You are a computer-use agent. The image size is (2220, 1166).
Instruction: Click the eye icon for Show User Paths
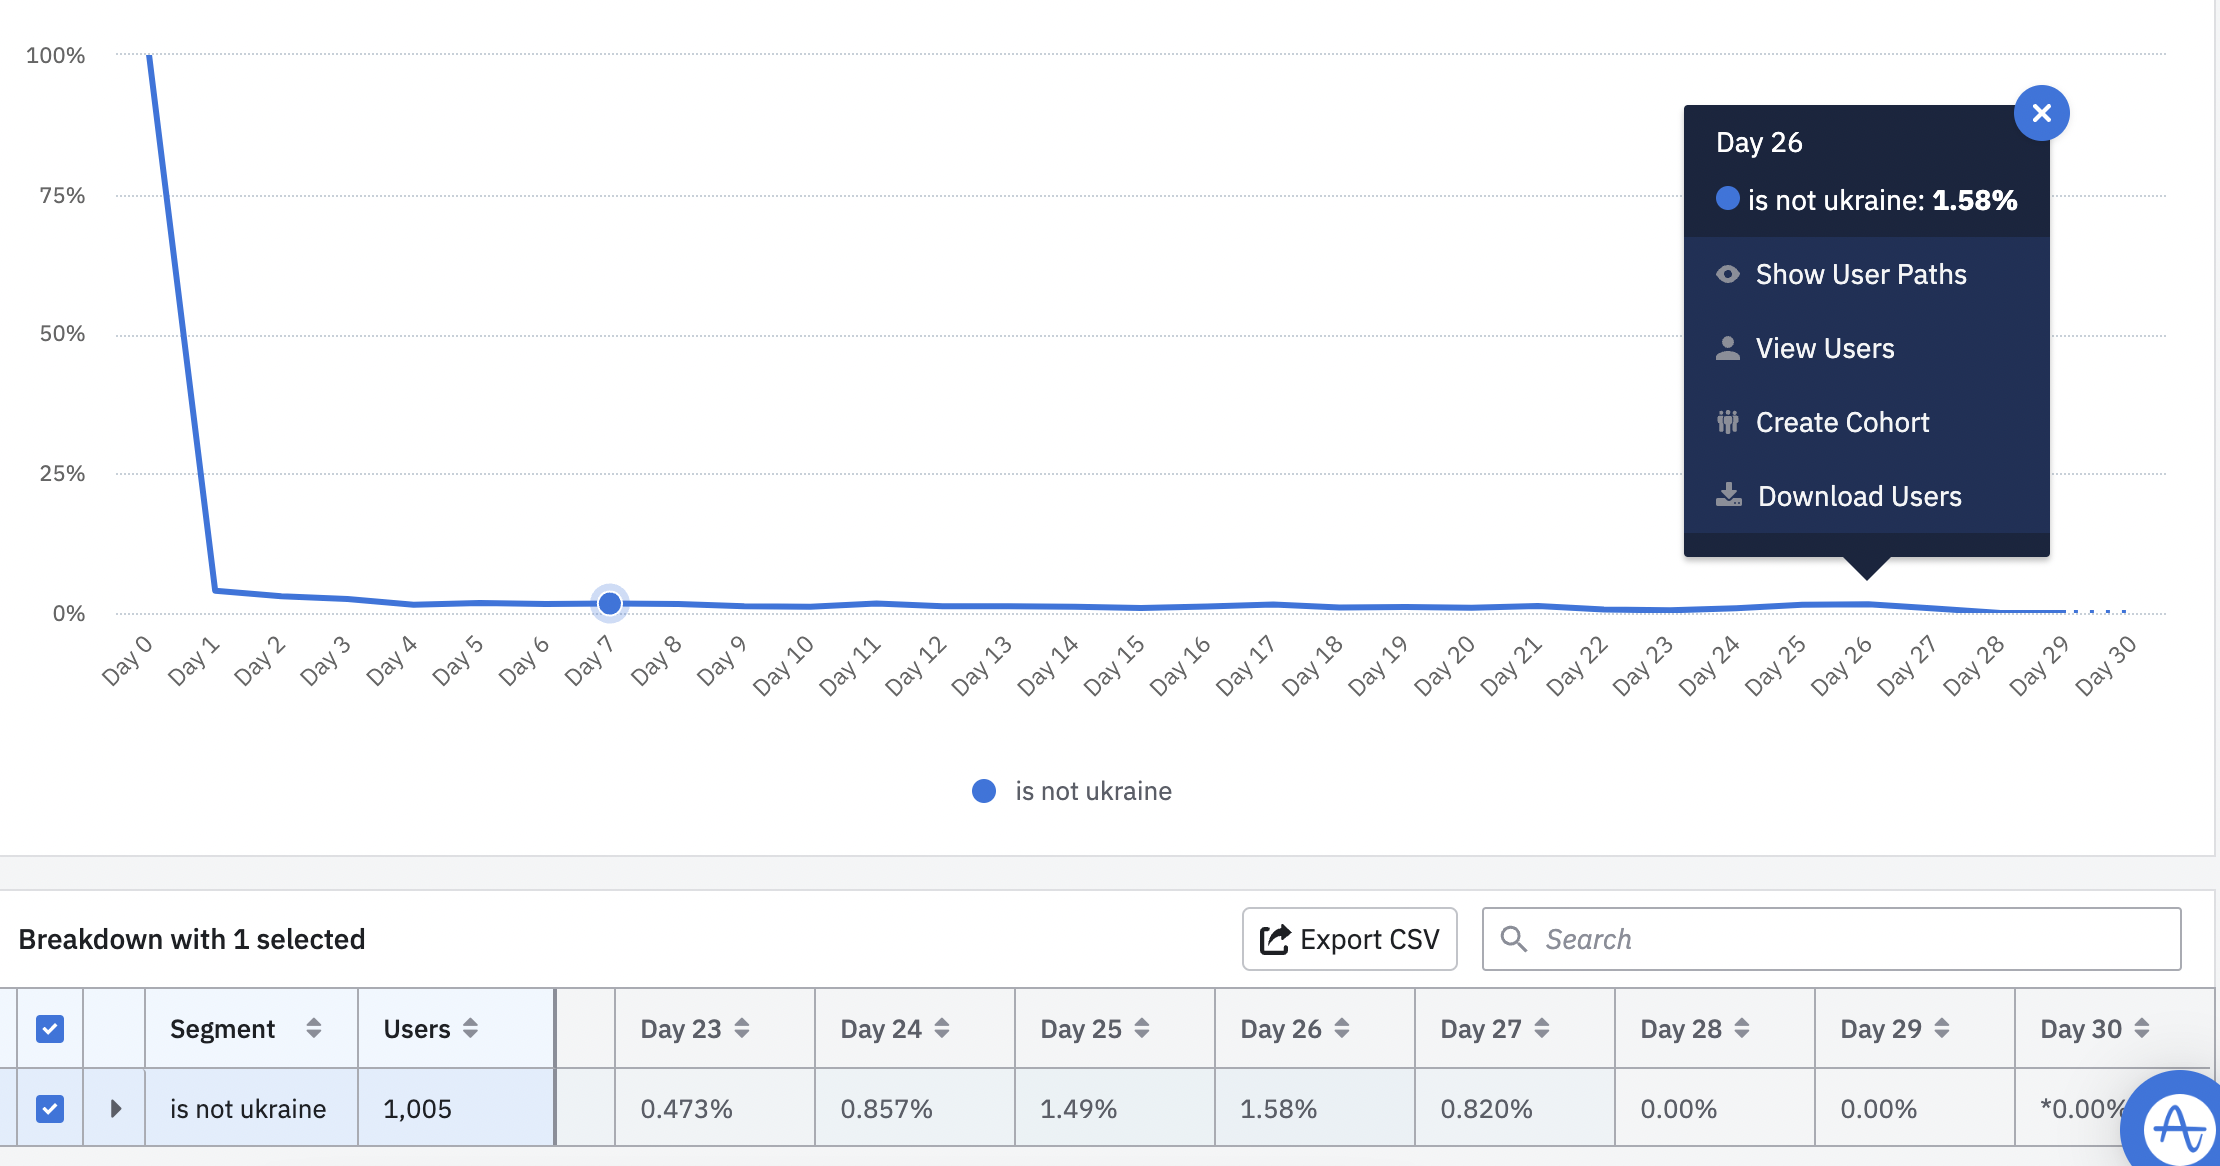click(1727, 274)
